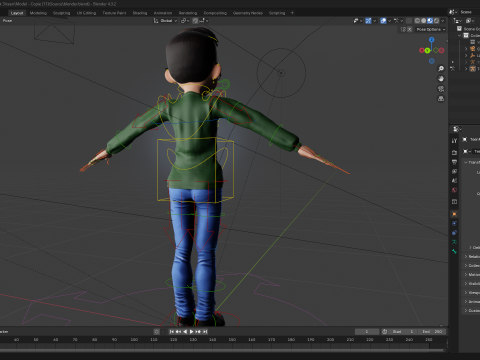Switch perspective/orthographic with grid button

coord(441,99)
